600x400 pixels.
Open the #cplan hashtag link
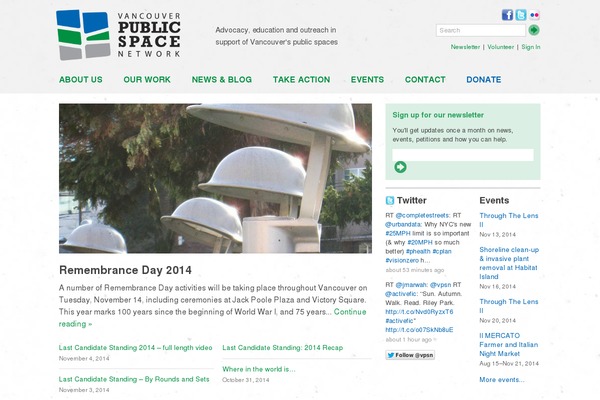coord(442,251)
